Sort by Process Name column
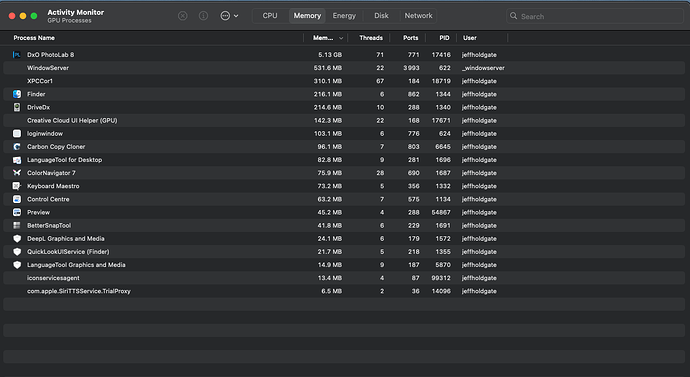 34,38
